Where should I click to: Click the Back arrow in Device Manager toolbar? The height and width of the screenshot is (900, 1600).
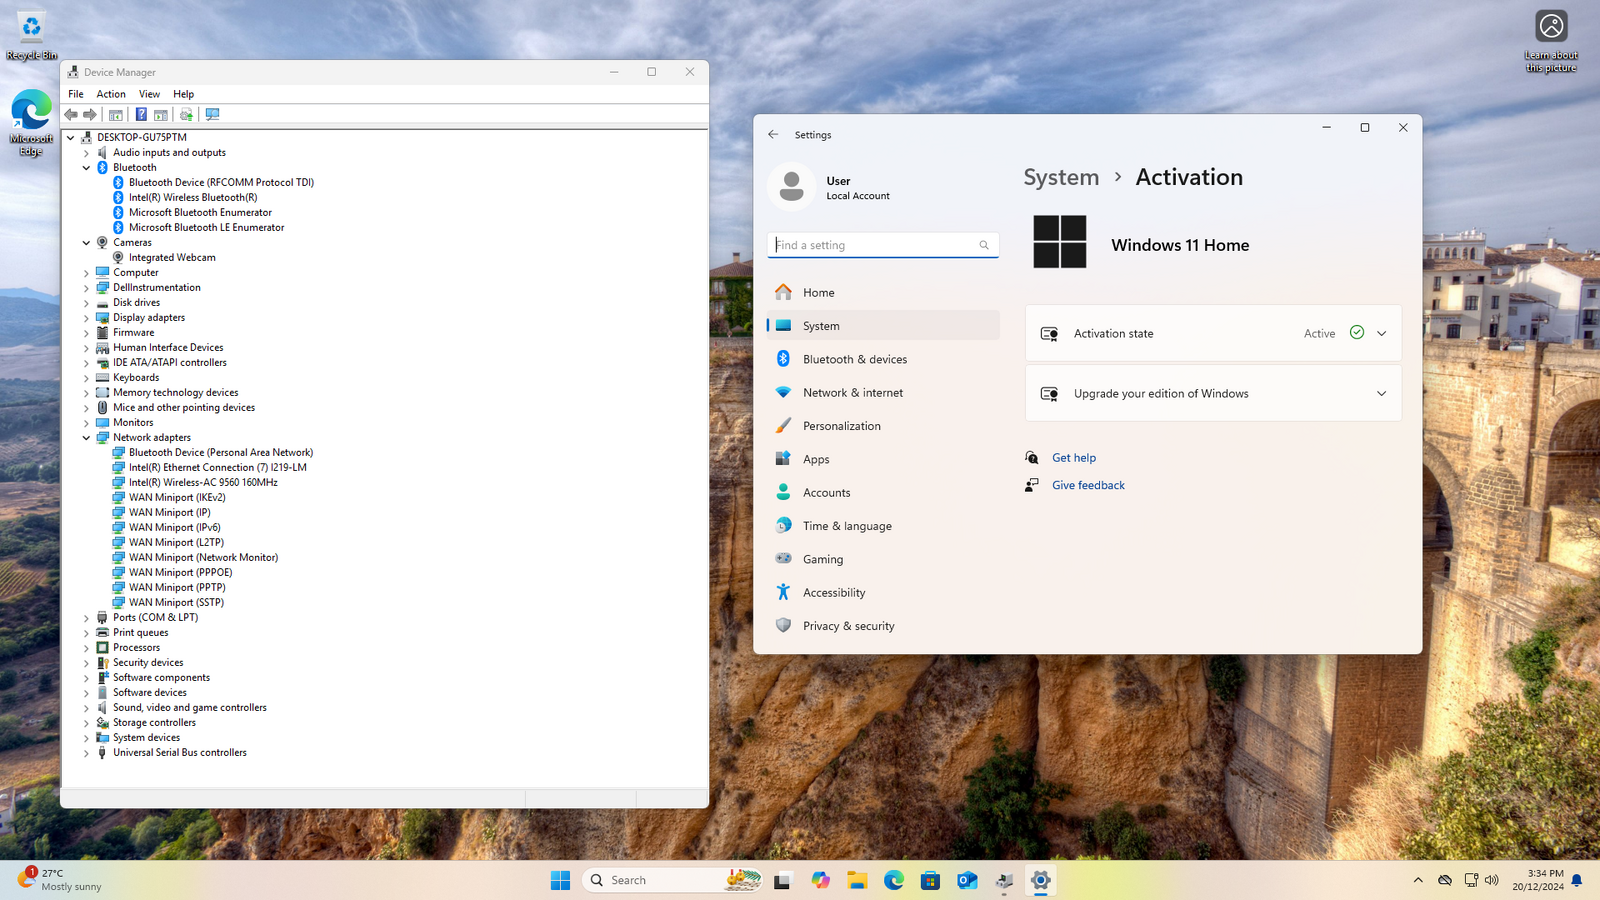pos(71,115)
